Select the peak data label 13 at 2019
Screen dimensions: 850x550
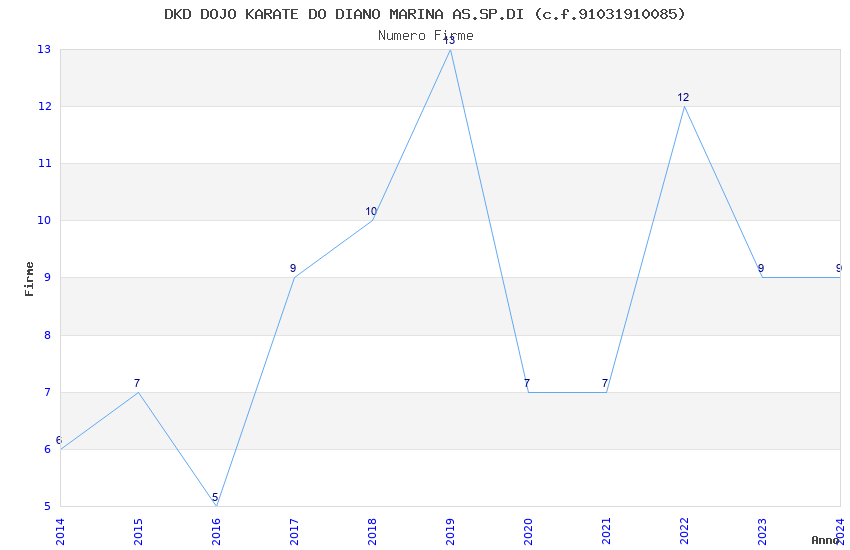click(x=449, y=41)
